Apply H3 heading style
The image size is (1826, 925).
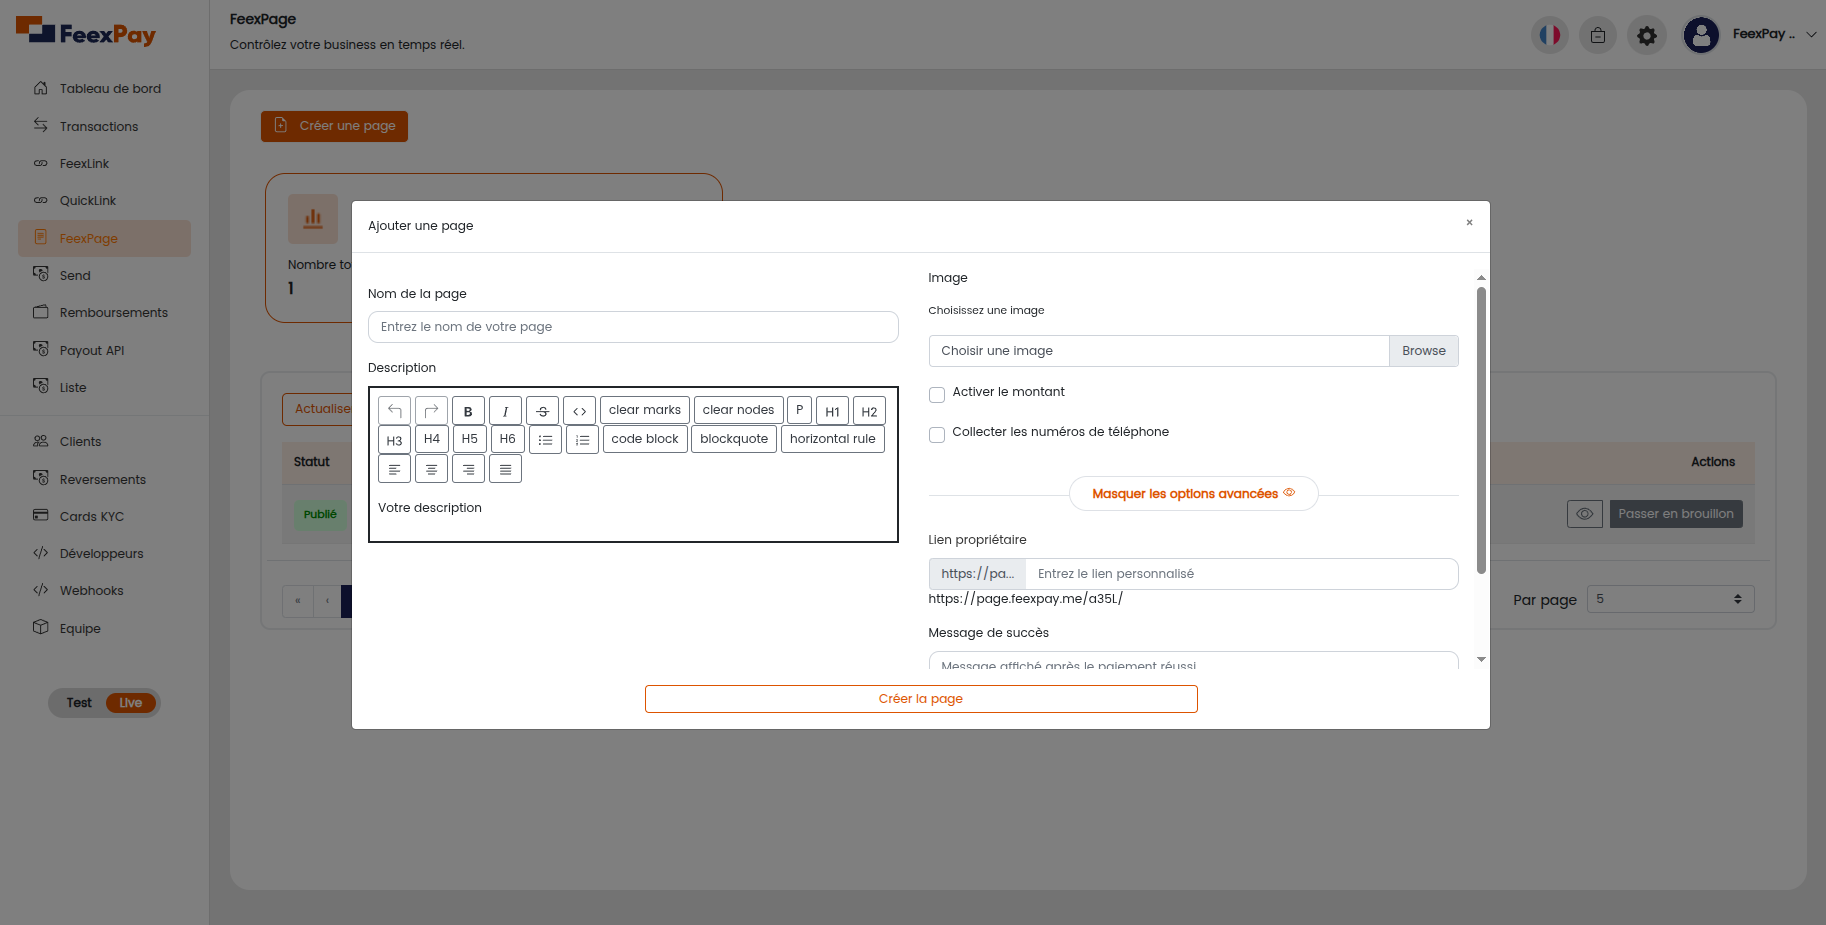[394, 440]
